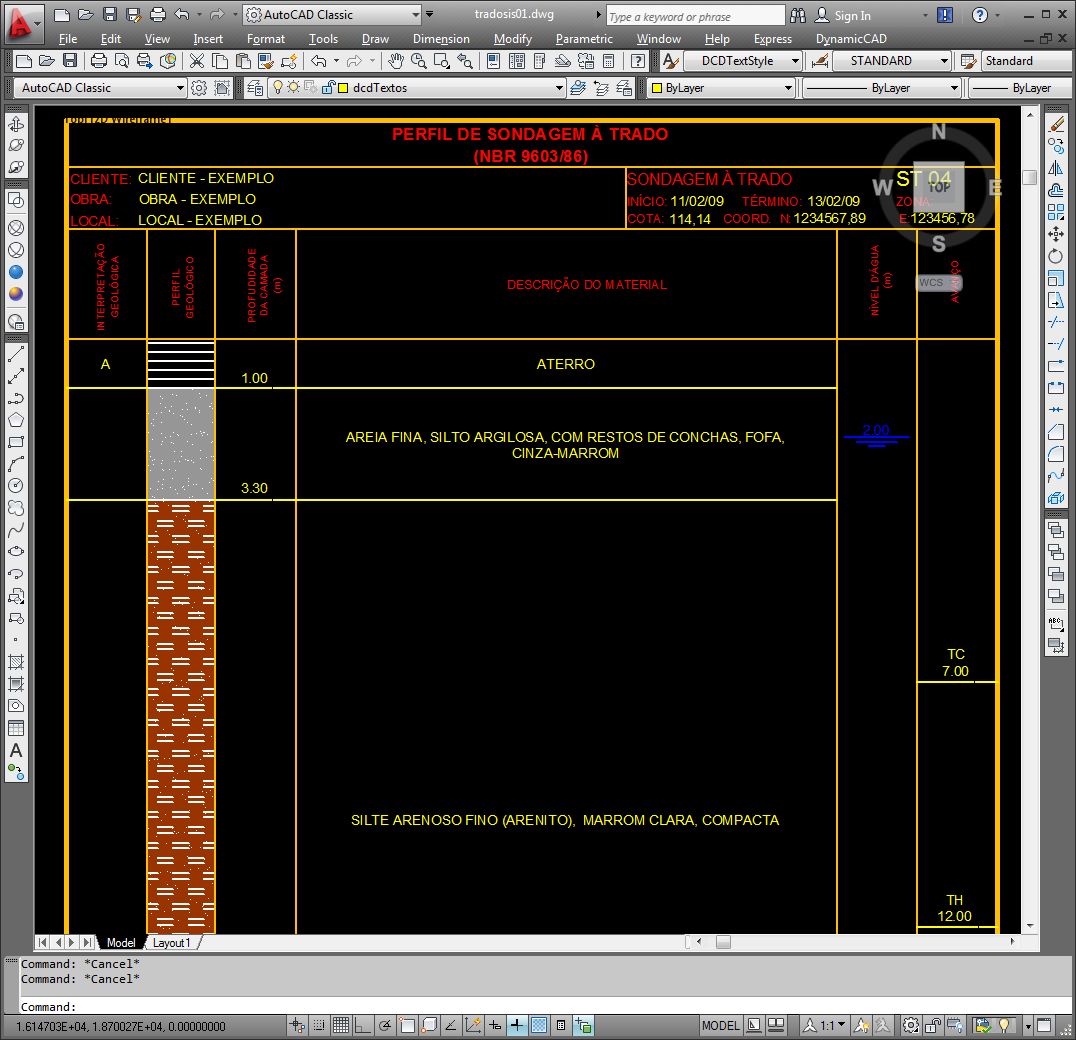Screen dimensions: 1076x1040
Task: Open the Table draw tool
Action: click(16, 728)
